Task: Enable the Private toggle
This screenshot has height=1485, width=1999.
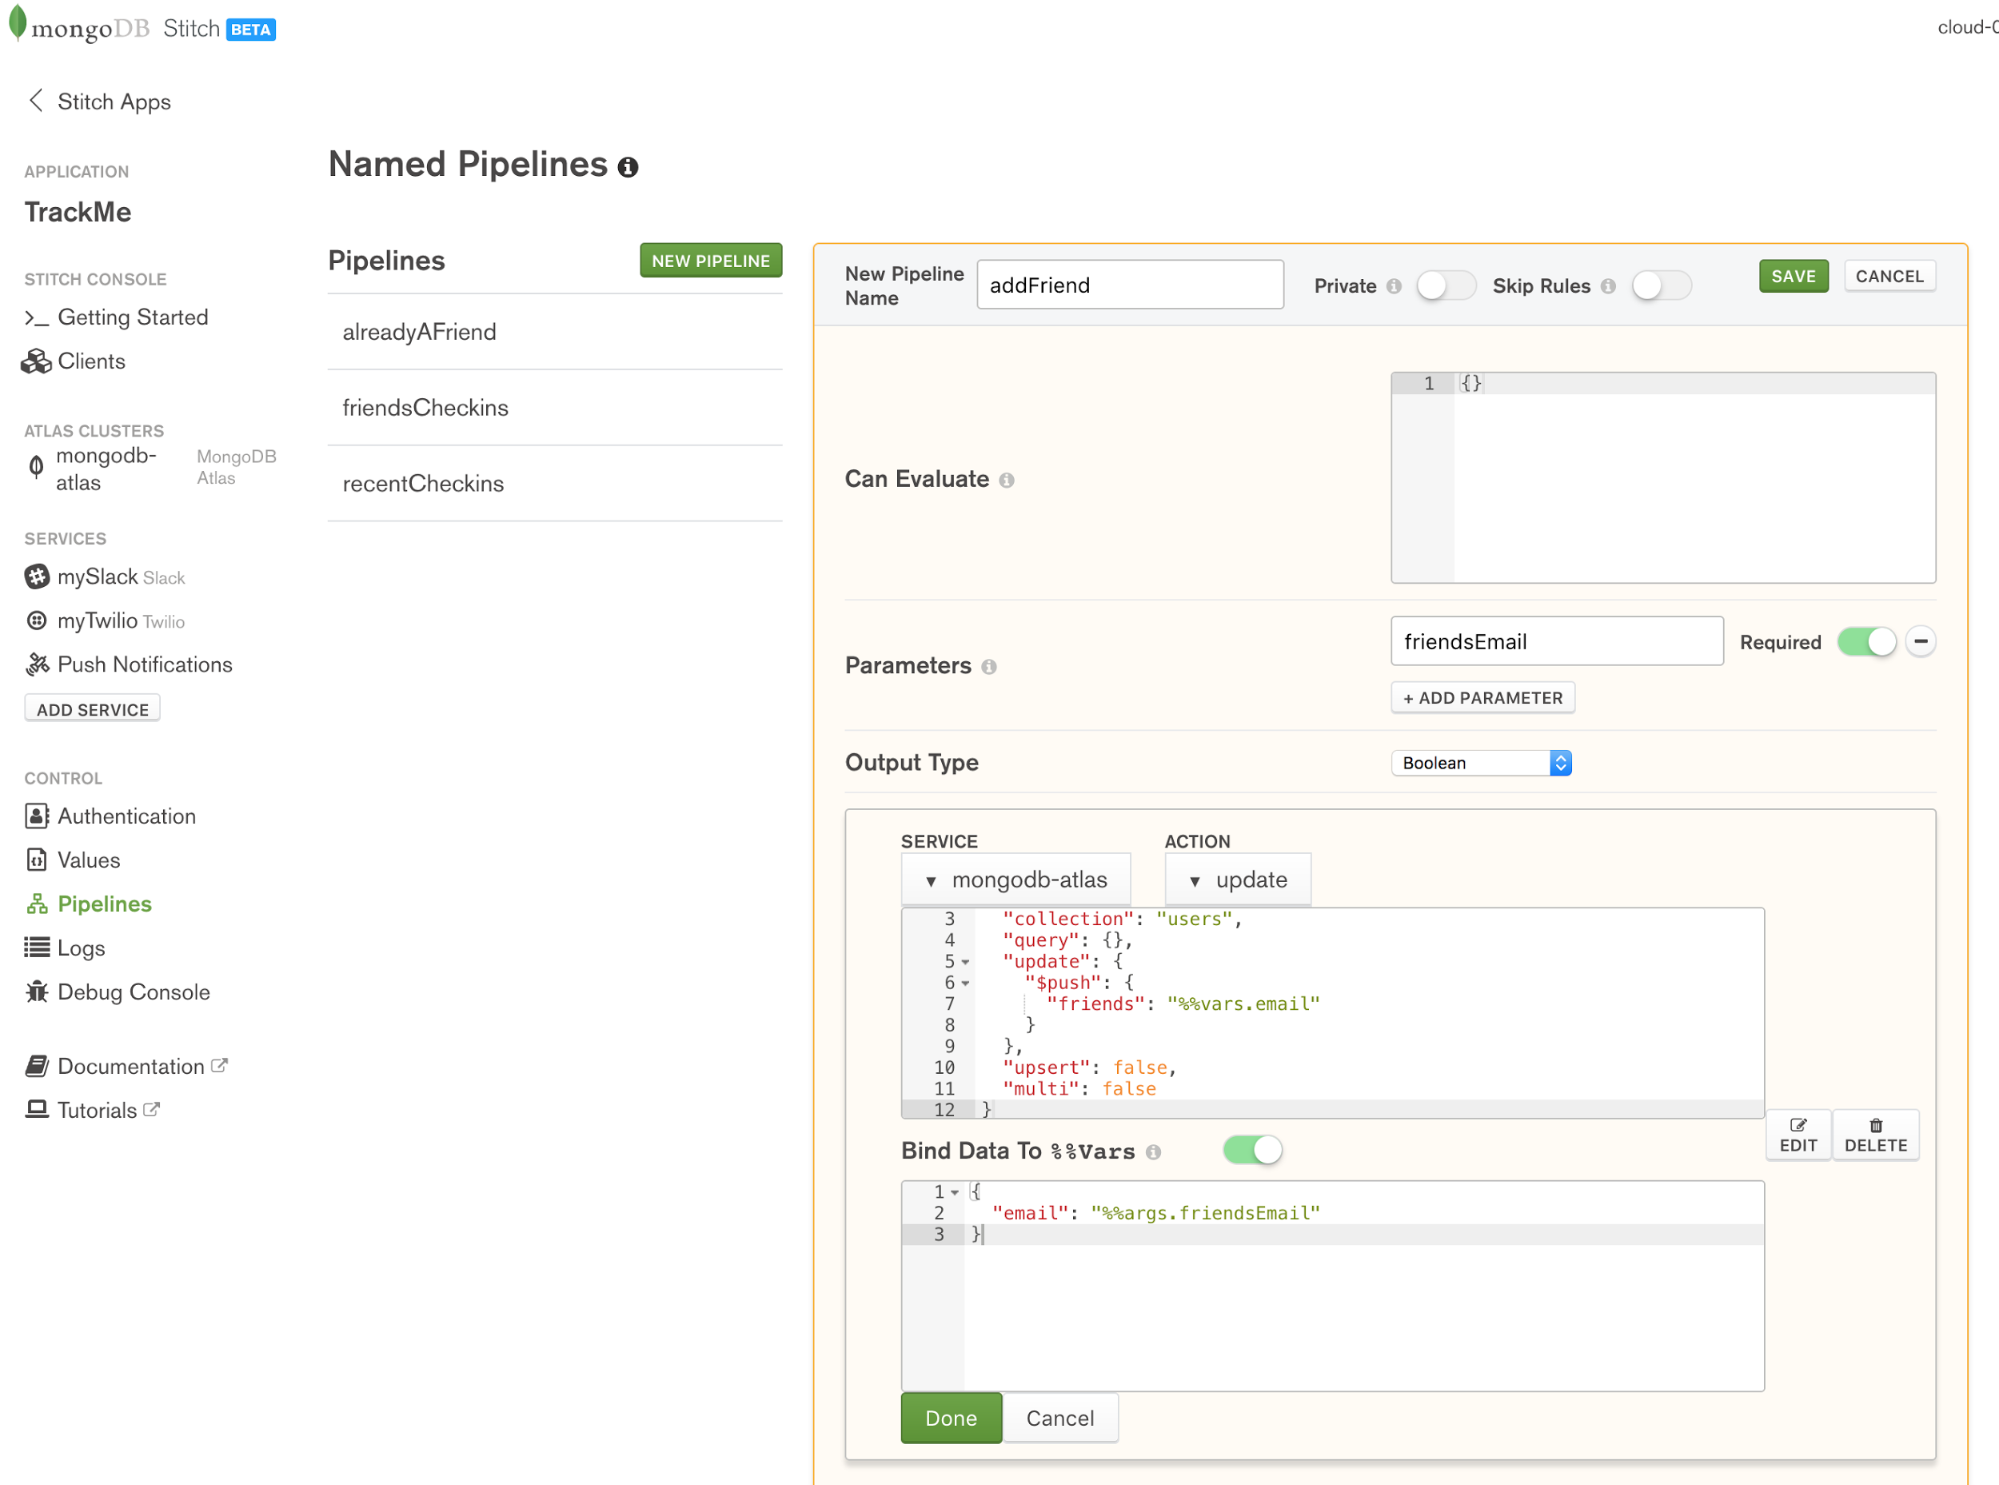Action: 1445,286
